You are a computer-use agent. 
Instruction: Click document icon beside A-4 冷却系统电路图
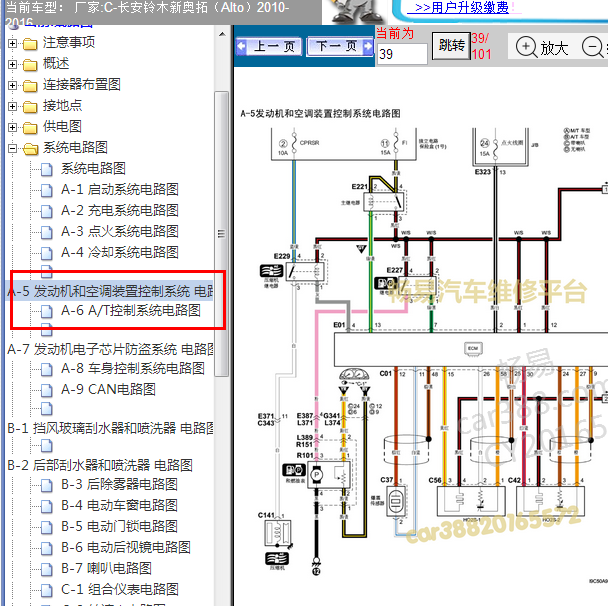click(47, 253)
